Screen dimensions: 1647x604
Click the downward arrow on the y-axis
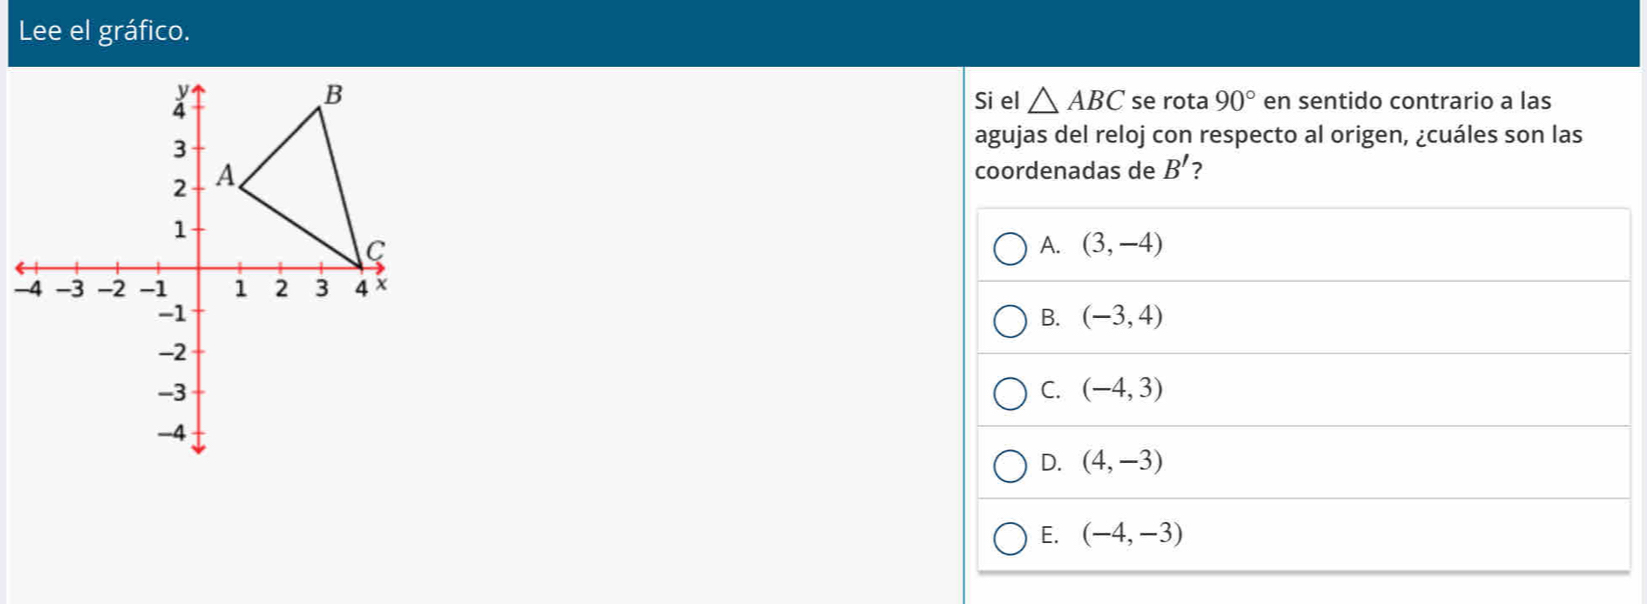[x=198, y=449]
